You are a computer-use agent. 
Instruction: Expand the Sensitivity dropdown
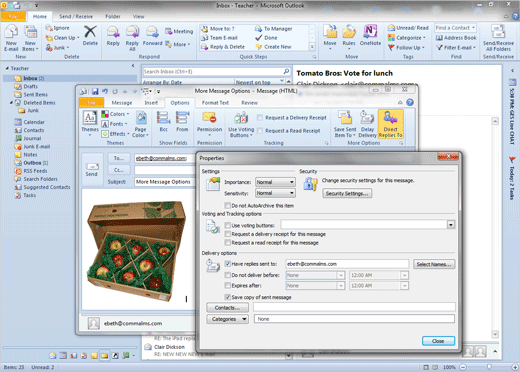(275, 193)
